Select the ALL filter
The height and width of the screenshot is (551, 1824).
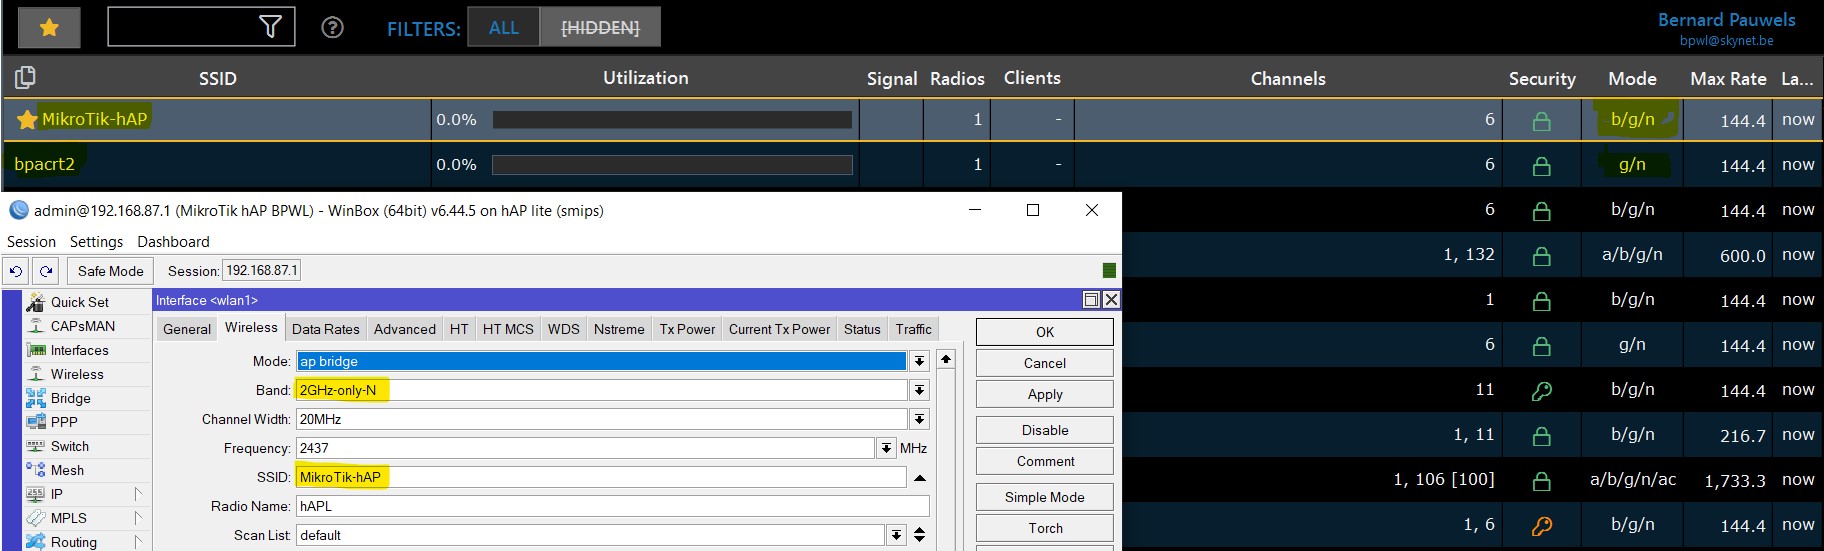point(504,28)
